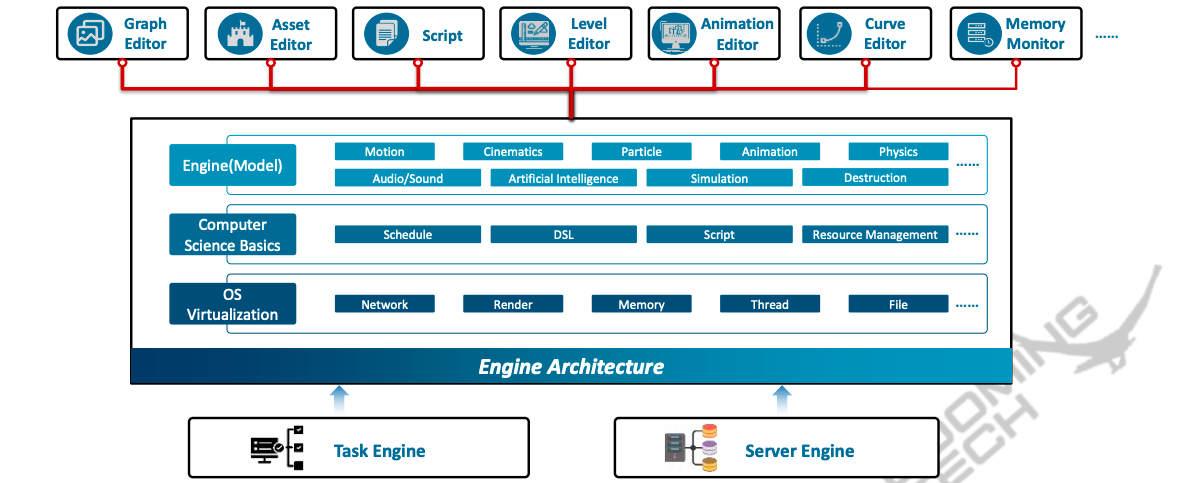Select the top-row Script label
The image size is (1202, 483).
pos(442,35)
